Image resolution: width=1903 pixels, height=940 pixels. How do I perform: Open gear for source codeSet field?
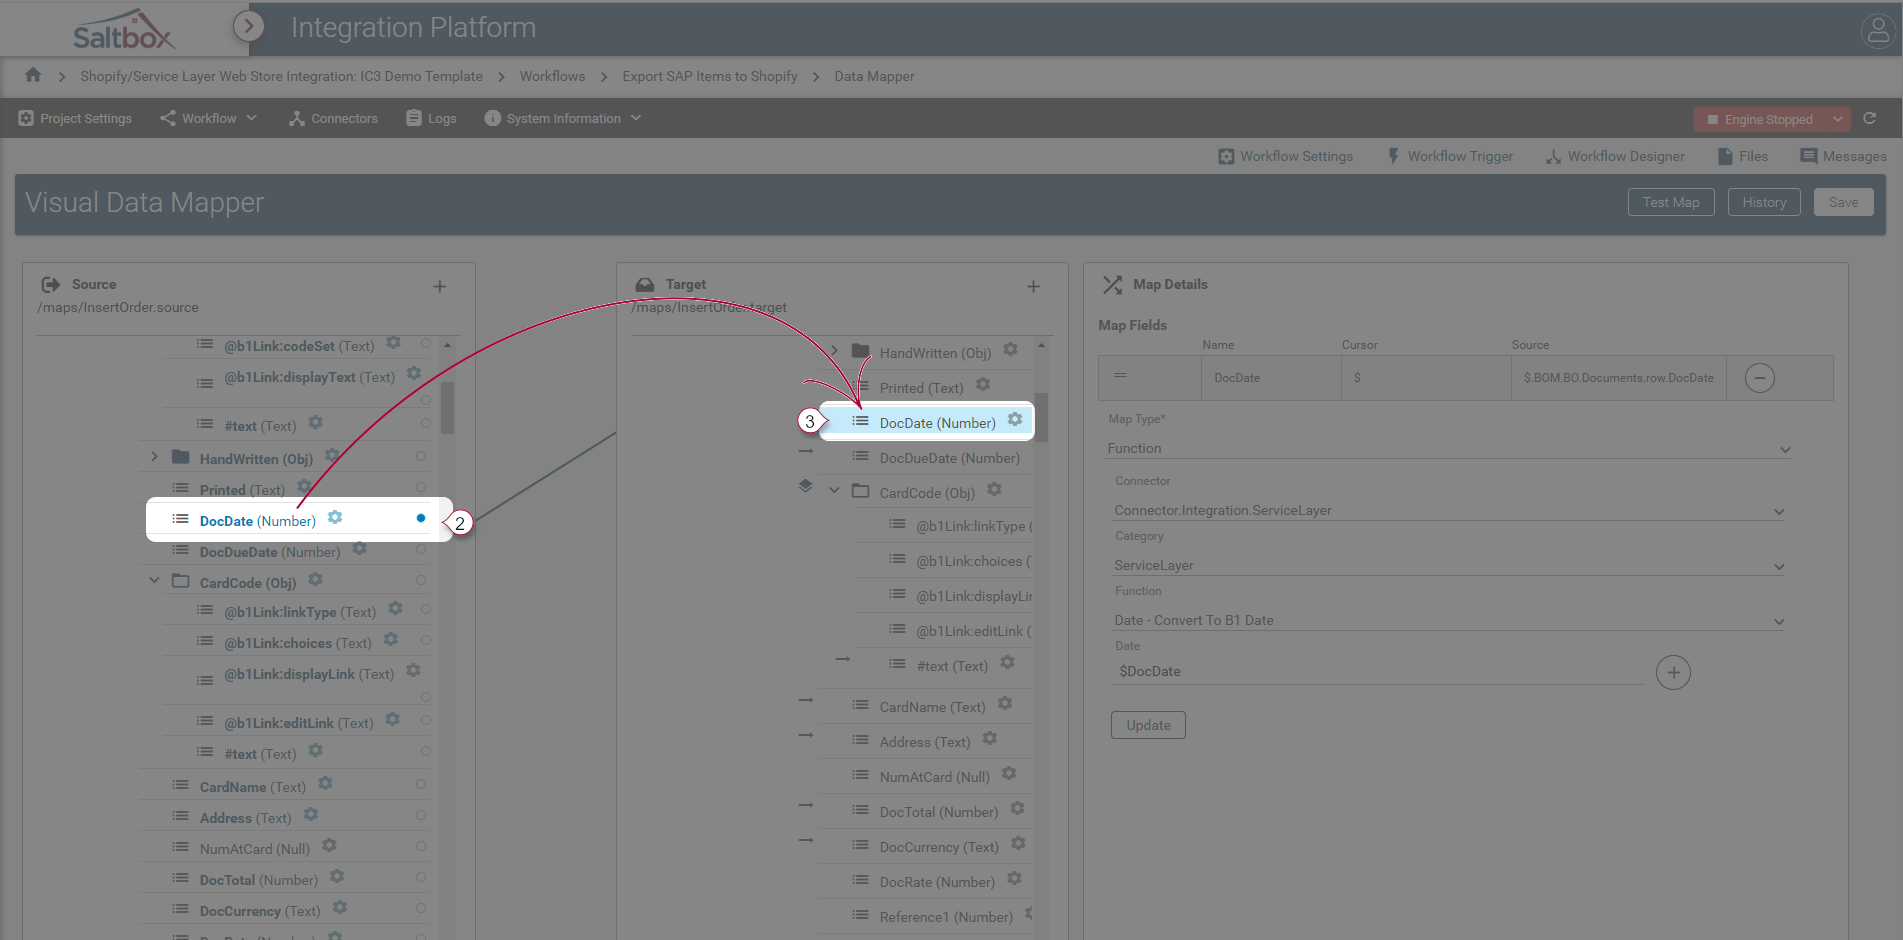coord(394,343)
